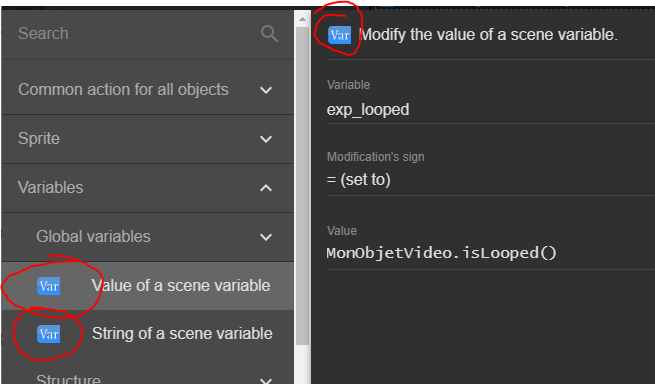Click the Structure chevron arrow
Viewport: 655px width, 384px height.
tap(266, 380)
